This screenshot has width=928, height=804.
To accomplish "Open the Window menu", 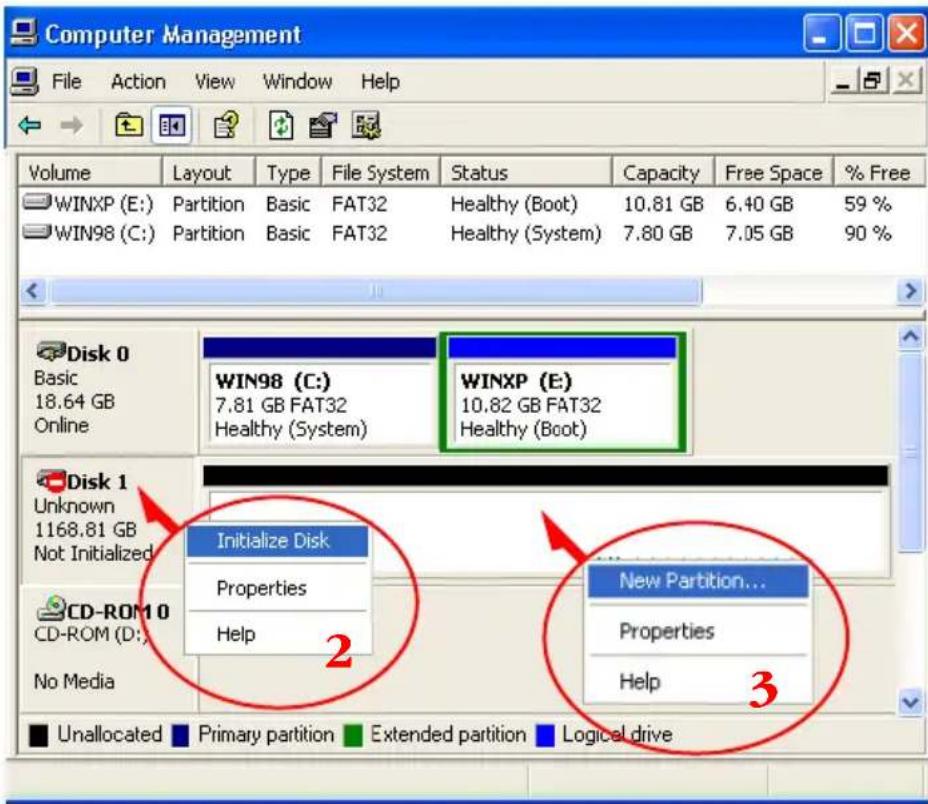I will (x=297, y=81).
